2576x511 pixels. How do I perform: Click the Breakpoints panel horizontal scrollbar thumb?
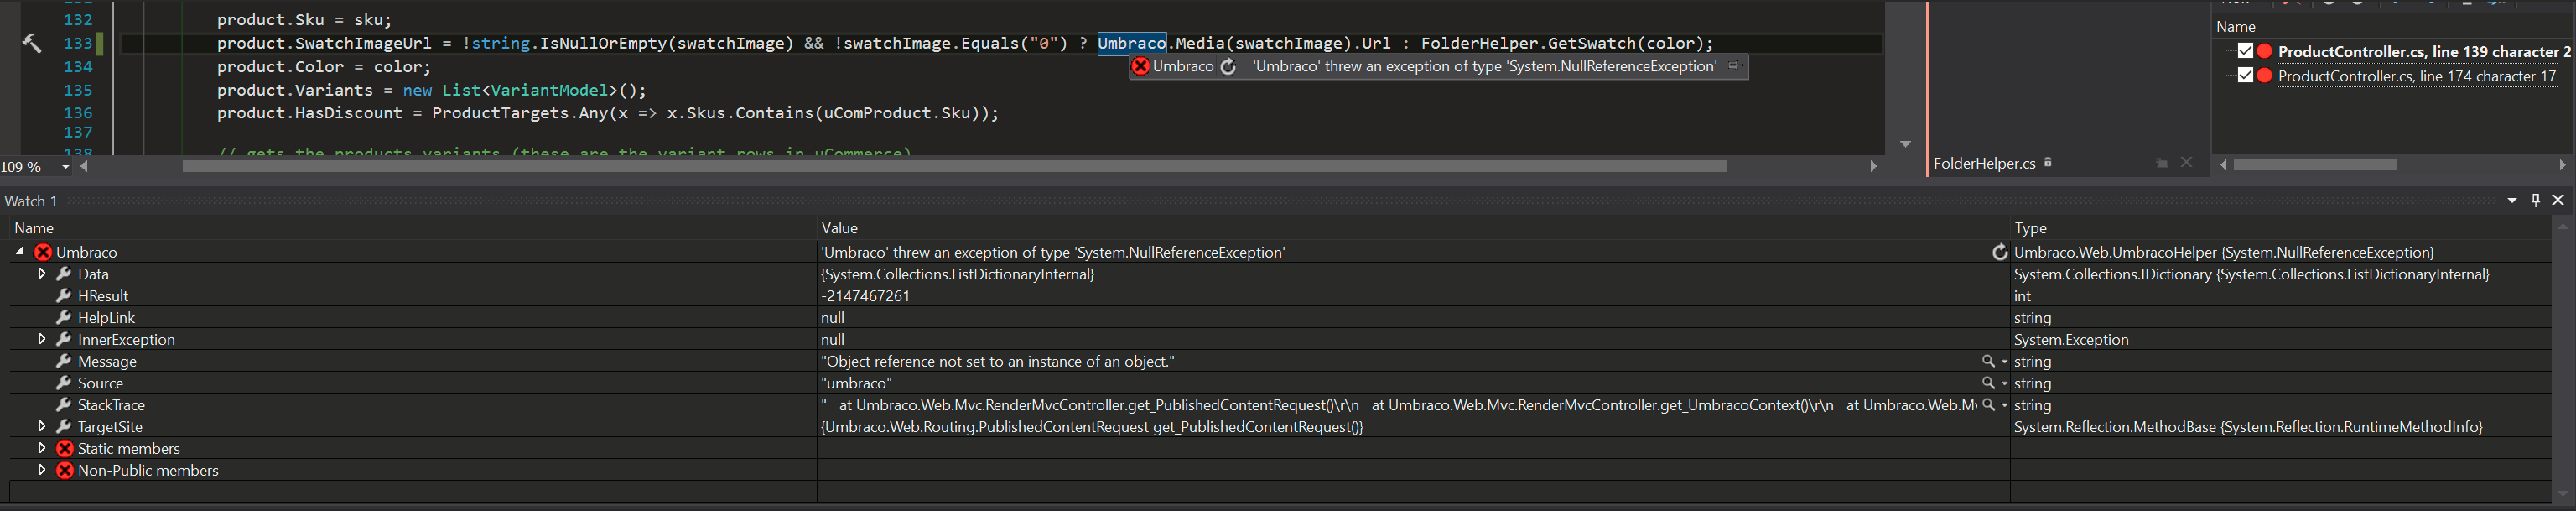pos(2315,165)
